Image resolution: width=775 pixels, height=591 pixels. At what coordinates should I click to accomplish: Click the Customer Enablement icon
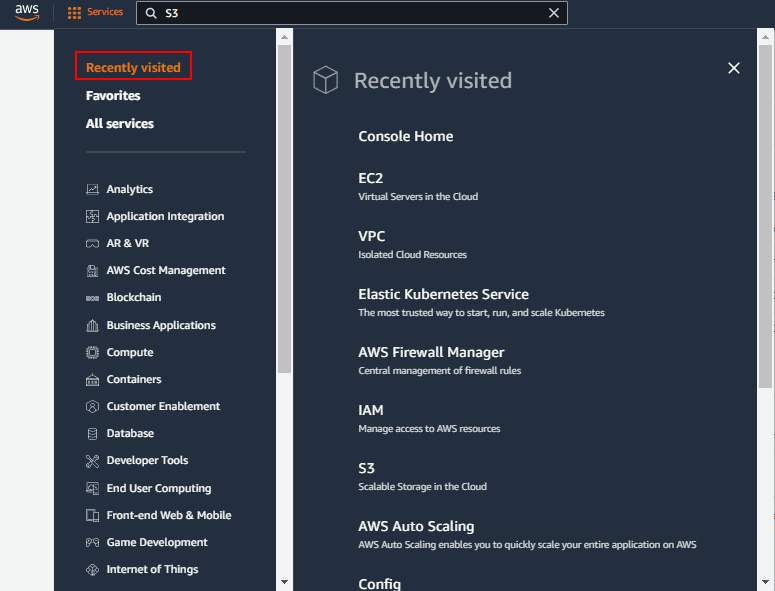[92, 406]
